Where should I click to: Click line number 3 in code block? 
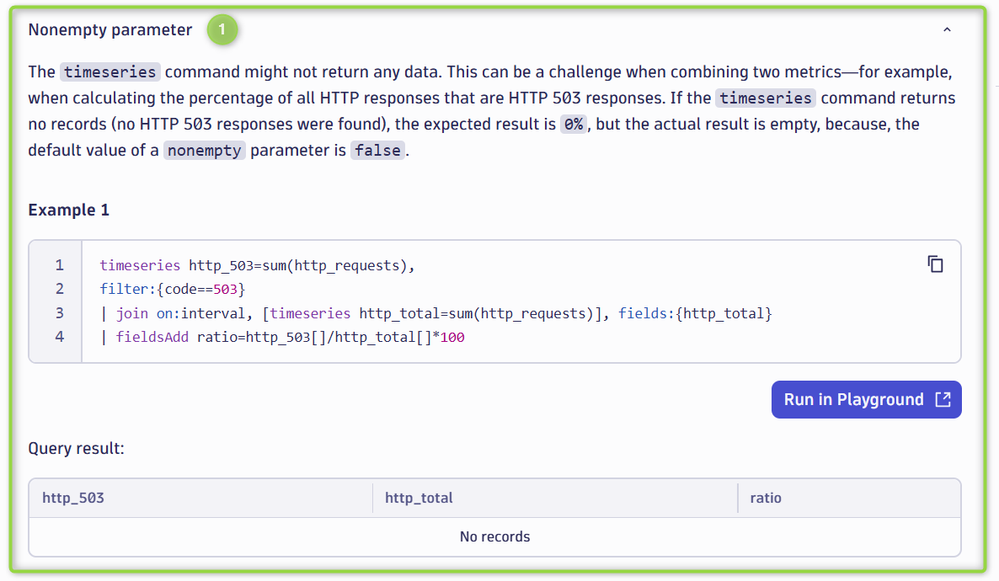(59, 313)
